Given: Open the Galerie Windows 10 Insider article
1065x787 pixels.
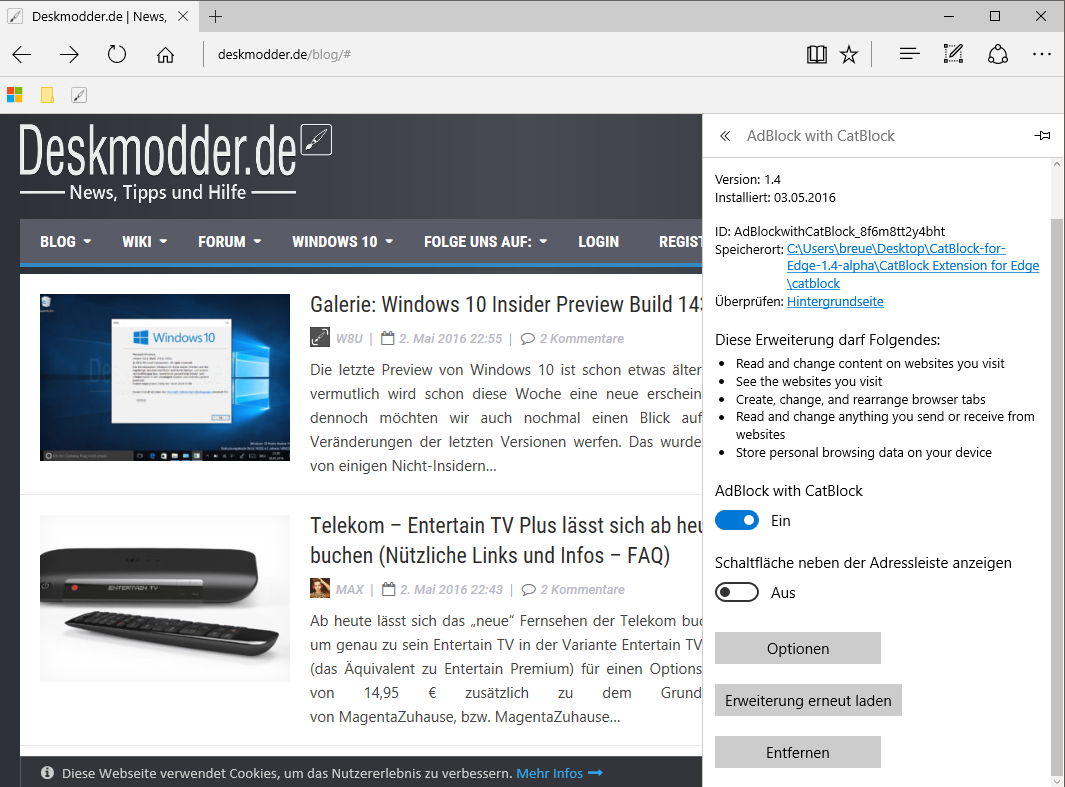Looking at the screenshot, I should (506, 304).
